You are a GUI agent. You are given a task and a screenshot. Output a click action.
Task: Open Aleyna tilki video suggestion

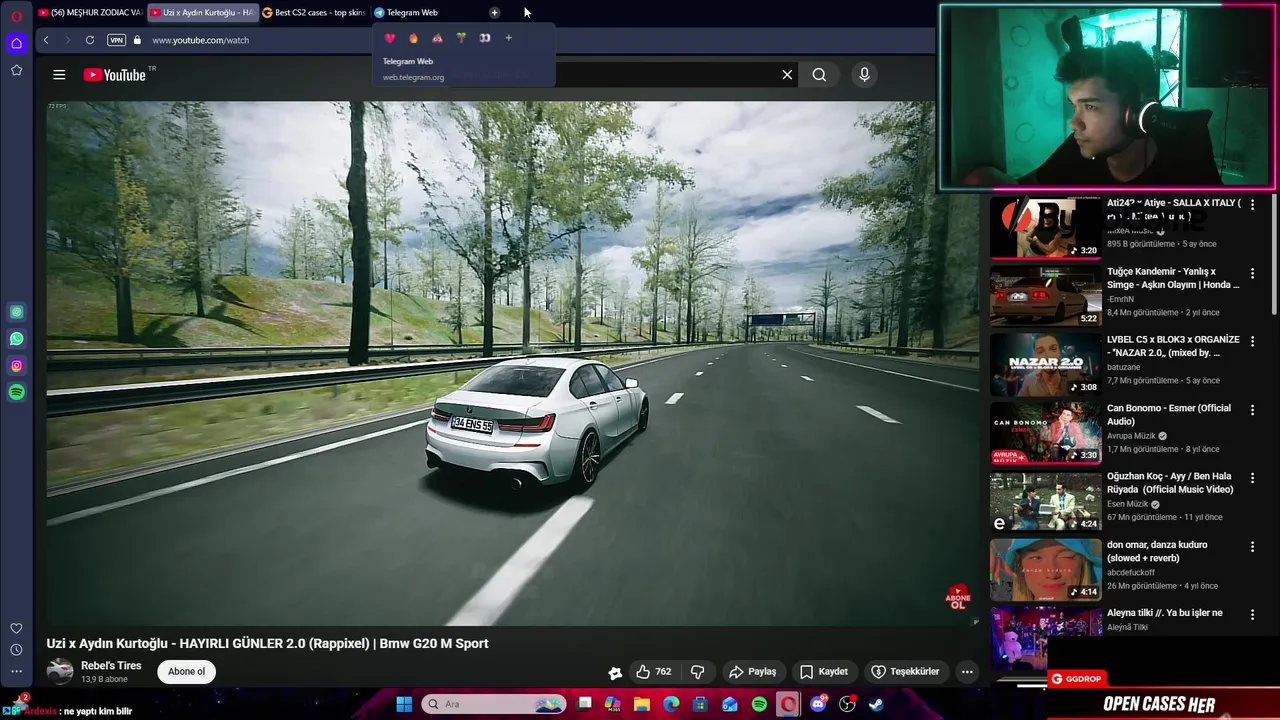tap(1165, 613)
